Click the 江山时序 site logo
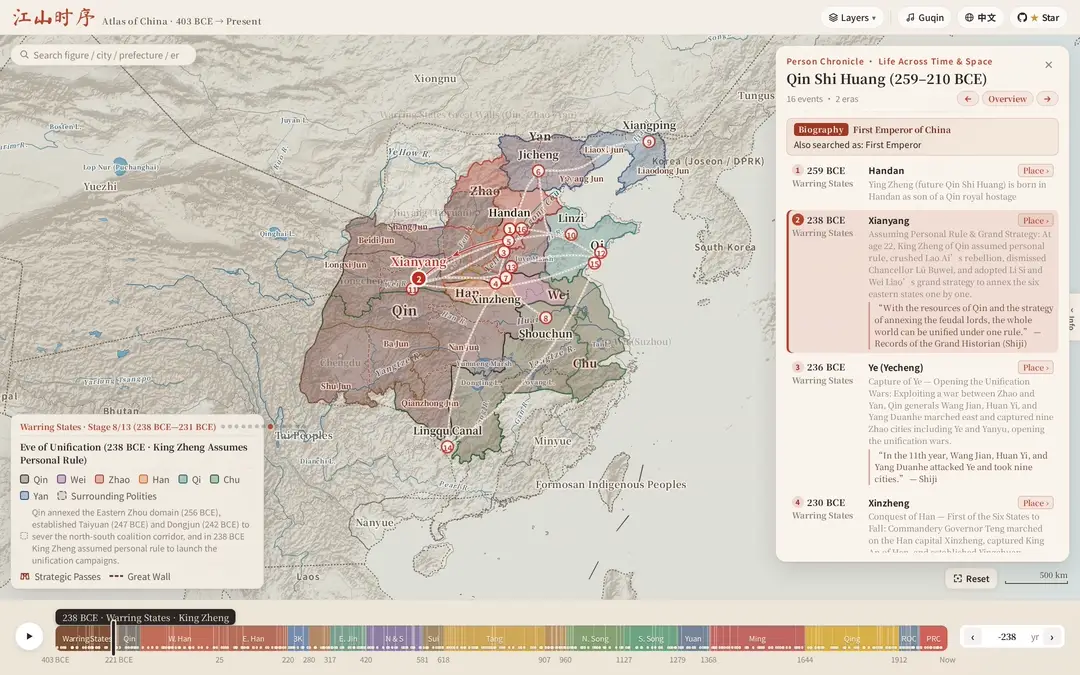The image size is (1080, 675). coord(53,17)
